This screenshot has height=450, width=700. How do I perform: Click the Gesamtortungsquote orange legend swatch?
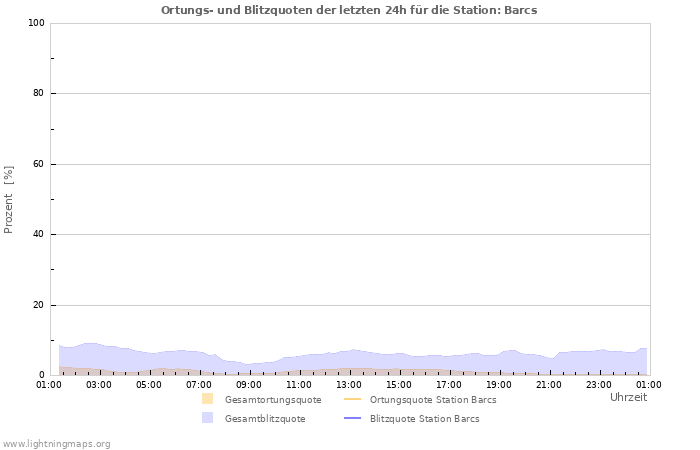pyautogui.click(x=208, y=399)
